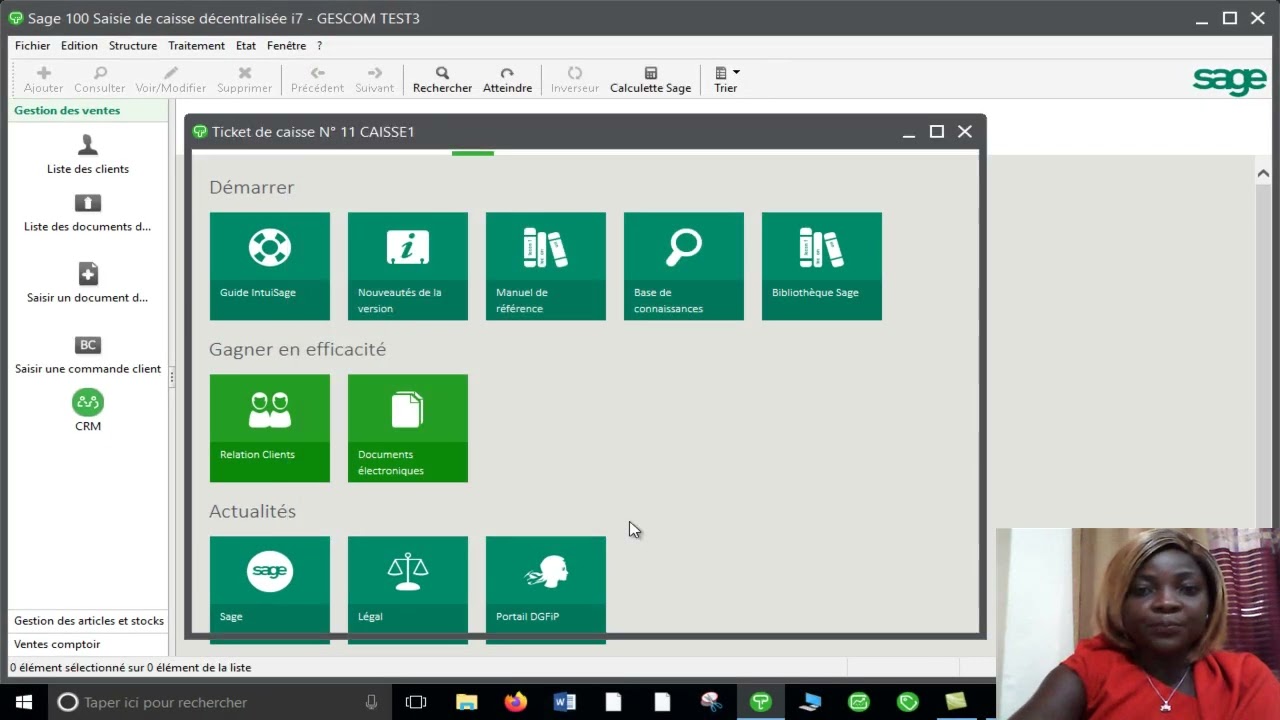1280x720 pixels.
Task: Expand the Trier dropdown arrow
Action: point(736,72)
